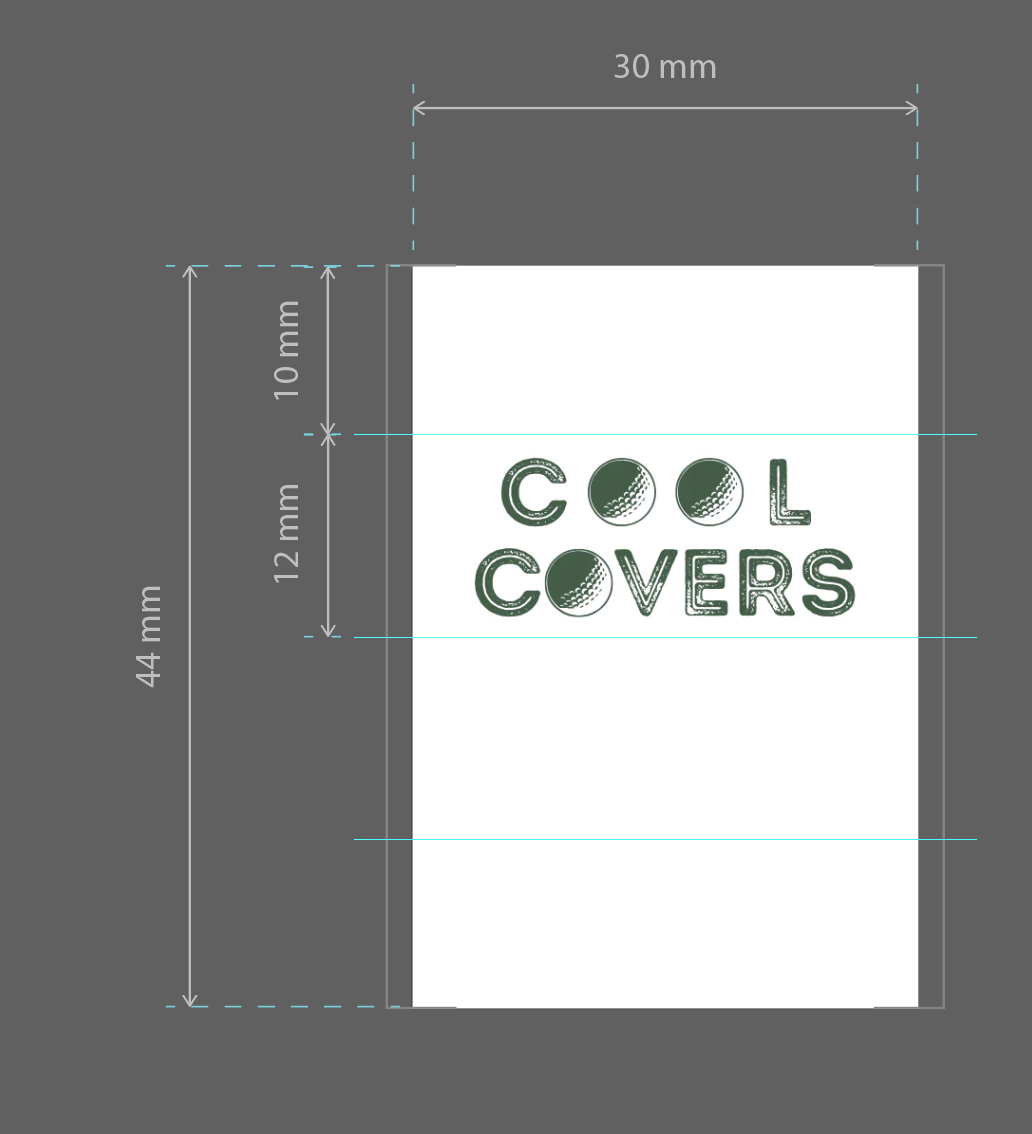This screenshot has height=1134, width=1032.
Task: Select the 10 mm measurement text
Action: point(287,350)
